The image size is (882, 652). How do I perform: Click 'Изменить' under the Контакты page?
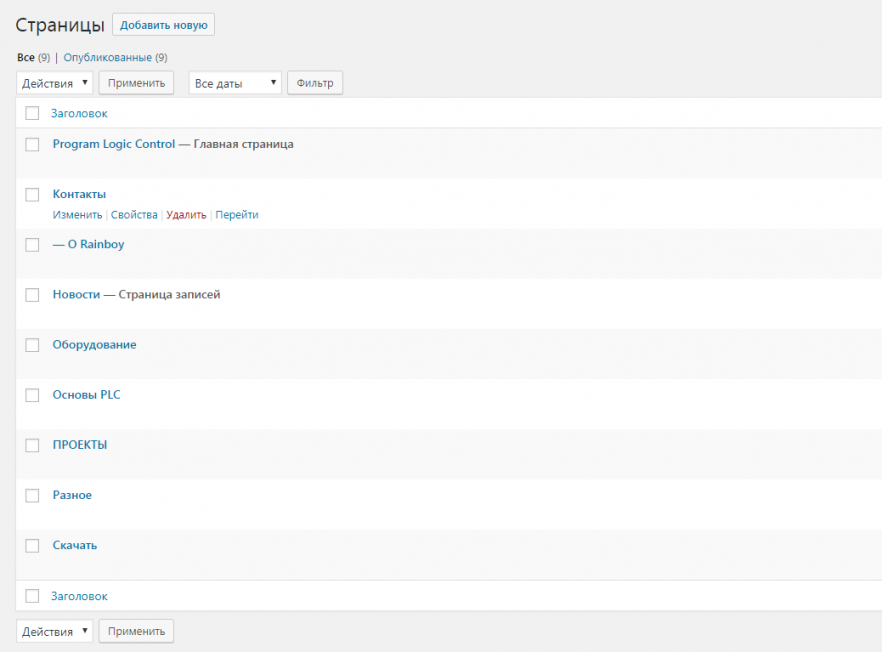pyautogui.click(x=77, y=215)
